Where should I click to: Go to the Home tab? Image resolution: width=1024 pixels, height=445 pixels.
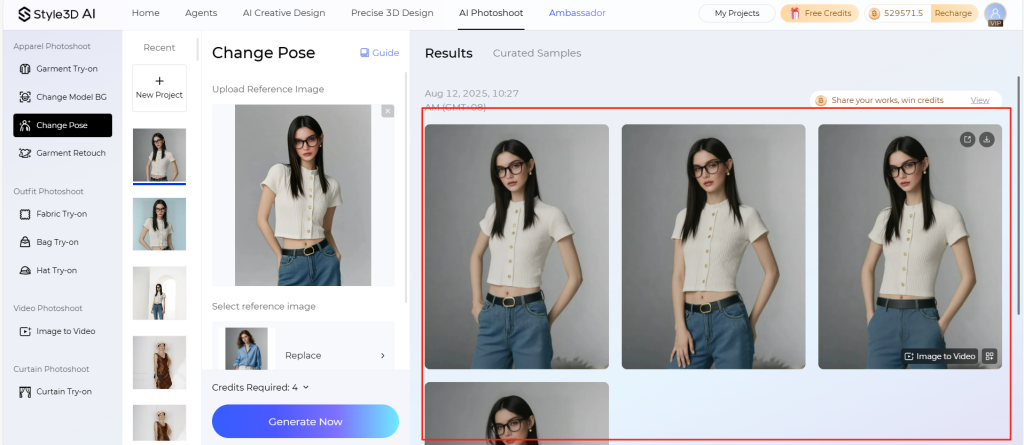(x=146, y=13)
